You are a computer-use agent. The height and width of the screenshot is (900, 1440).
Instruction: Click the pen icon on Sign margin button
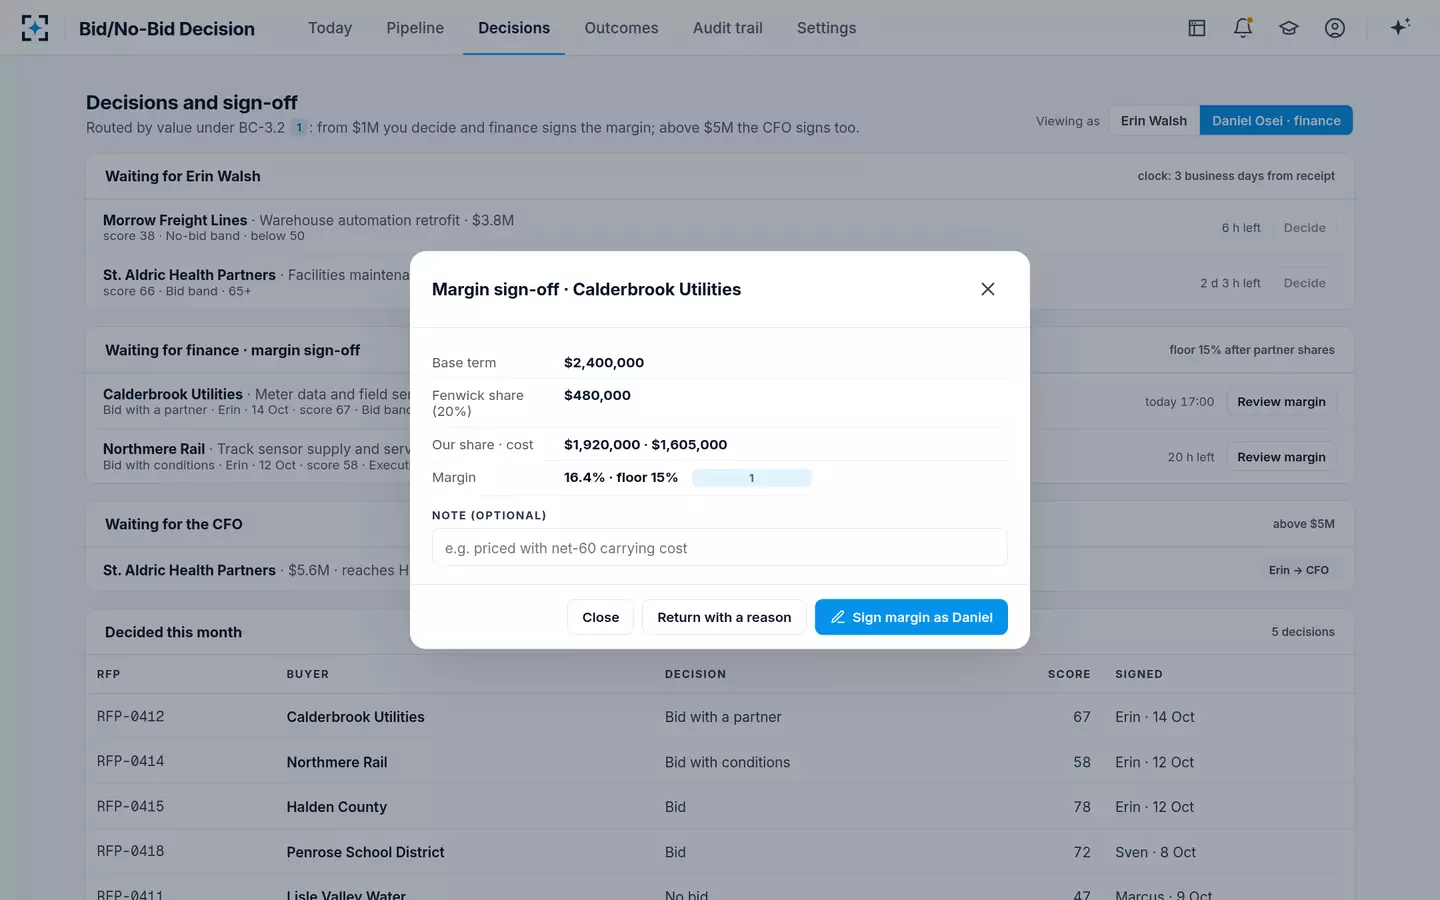838,617
